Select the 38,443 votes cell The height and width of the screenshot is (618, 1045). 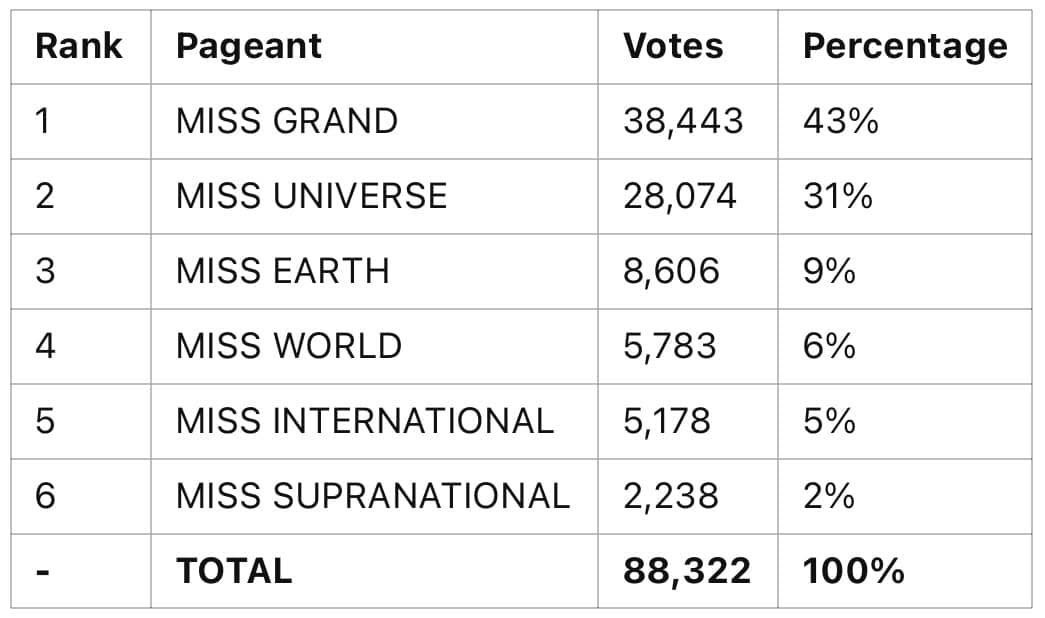tap(683, 121)
